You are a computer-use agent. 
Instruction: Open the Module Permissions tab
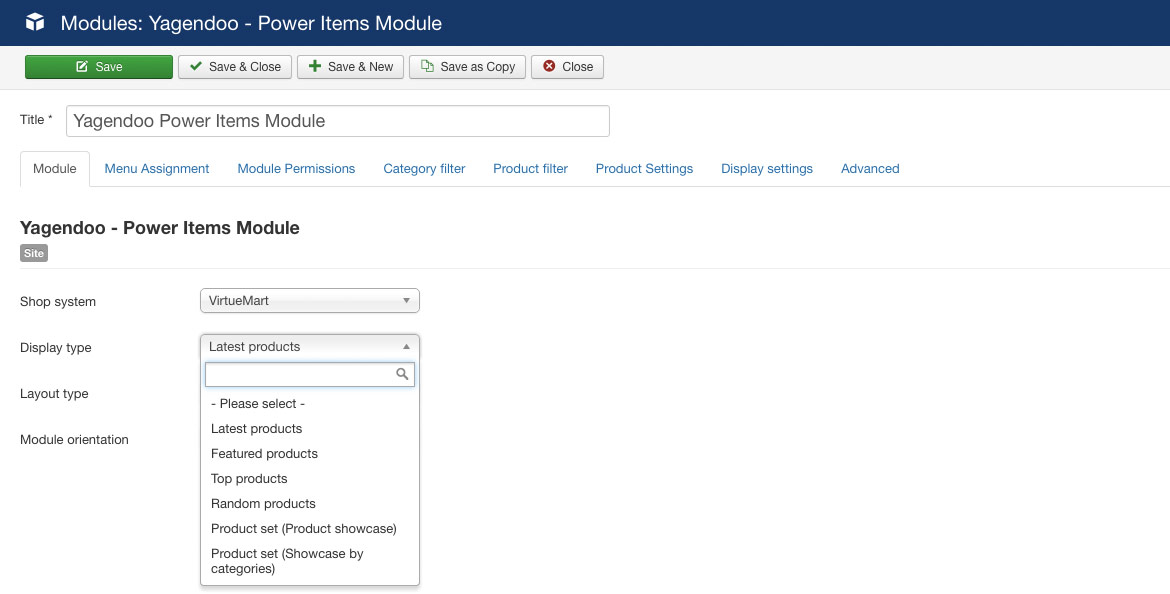[296, 169]
